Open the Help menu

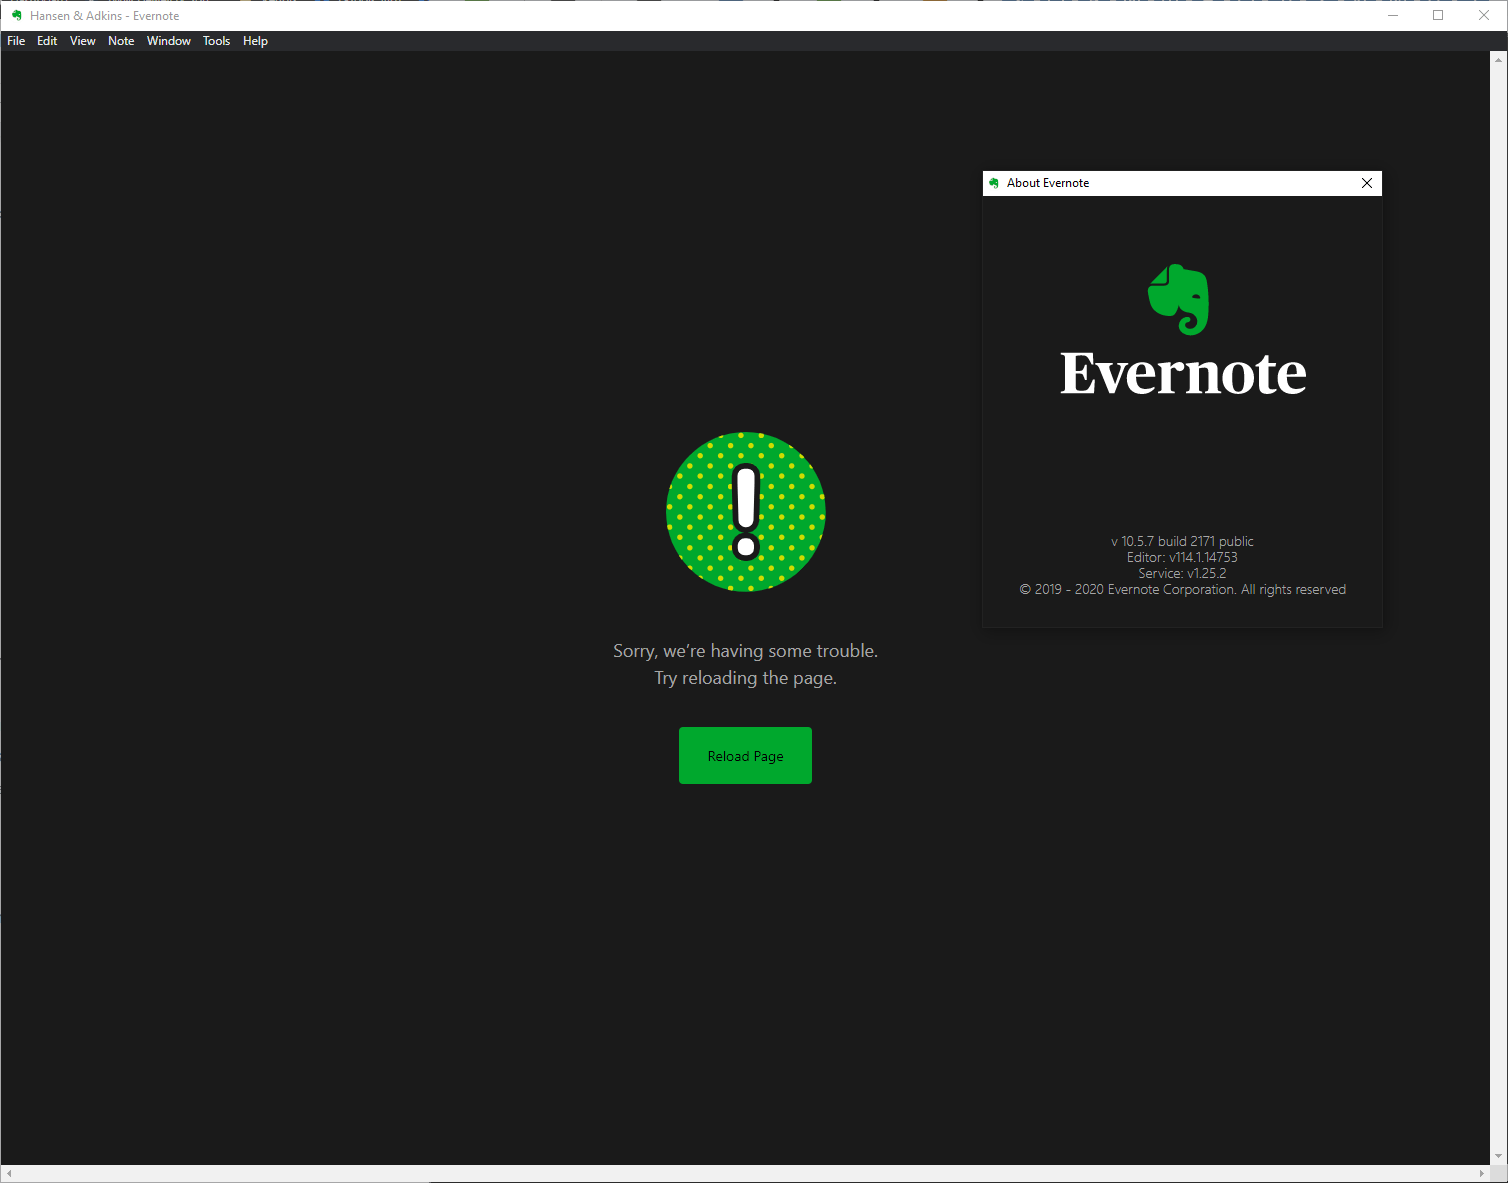(x=255, y=41)
